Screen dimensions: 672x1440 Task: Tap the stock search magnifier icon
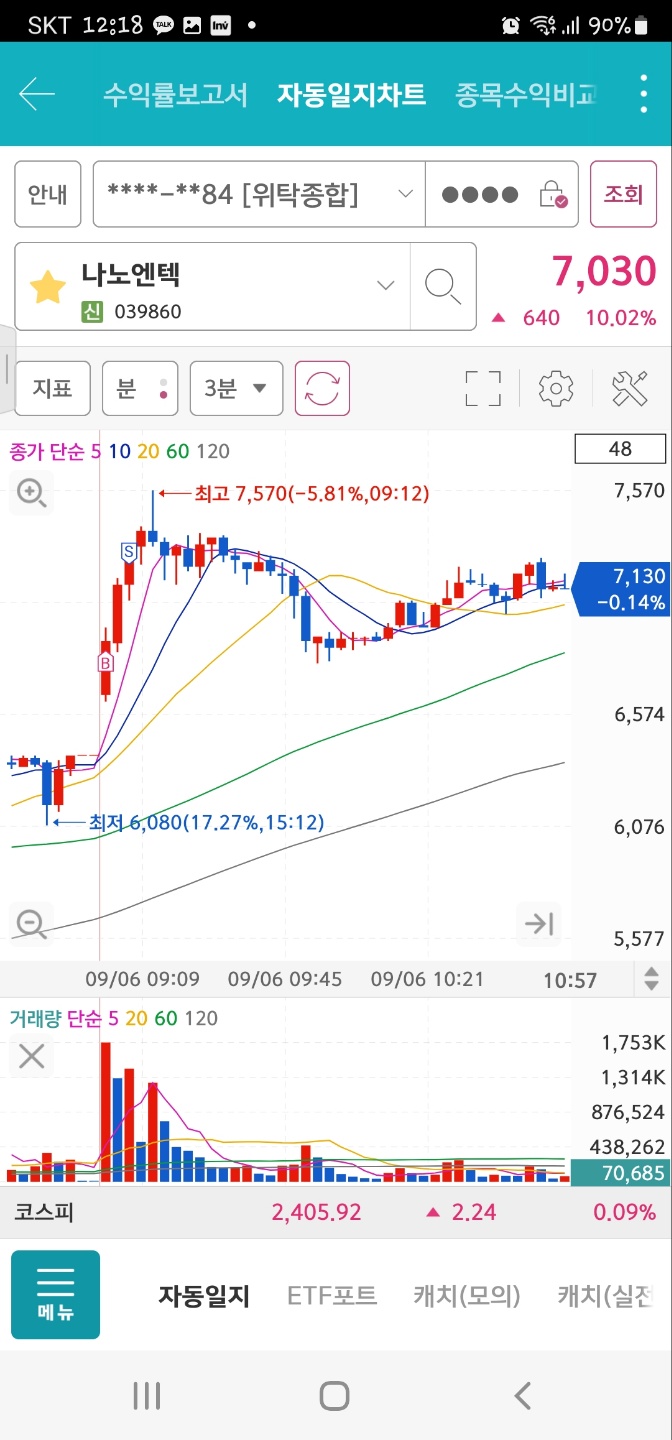pyautogui.click(x=442, y=286)
